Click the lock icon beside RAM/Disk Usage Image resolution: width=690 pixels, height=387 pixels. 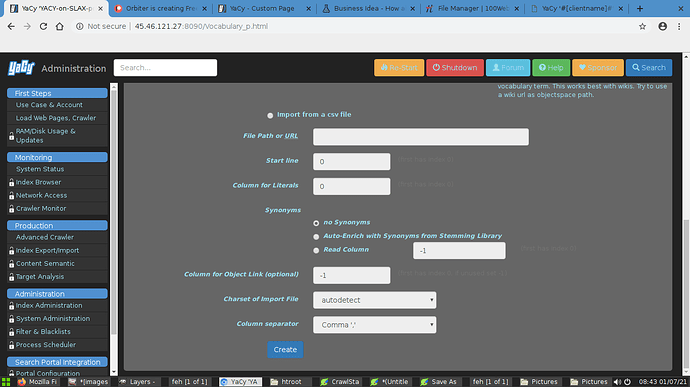[x=11, y=136]
